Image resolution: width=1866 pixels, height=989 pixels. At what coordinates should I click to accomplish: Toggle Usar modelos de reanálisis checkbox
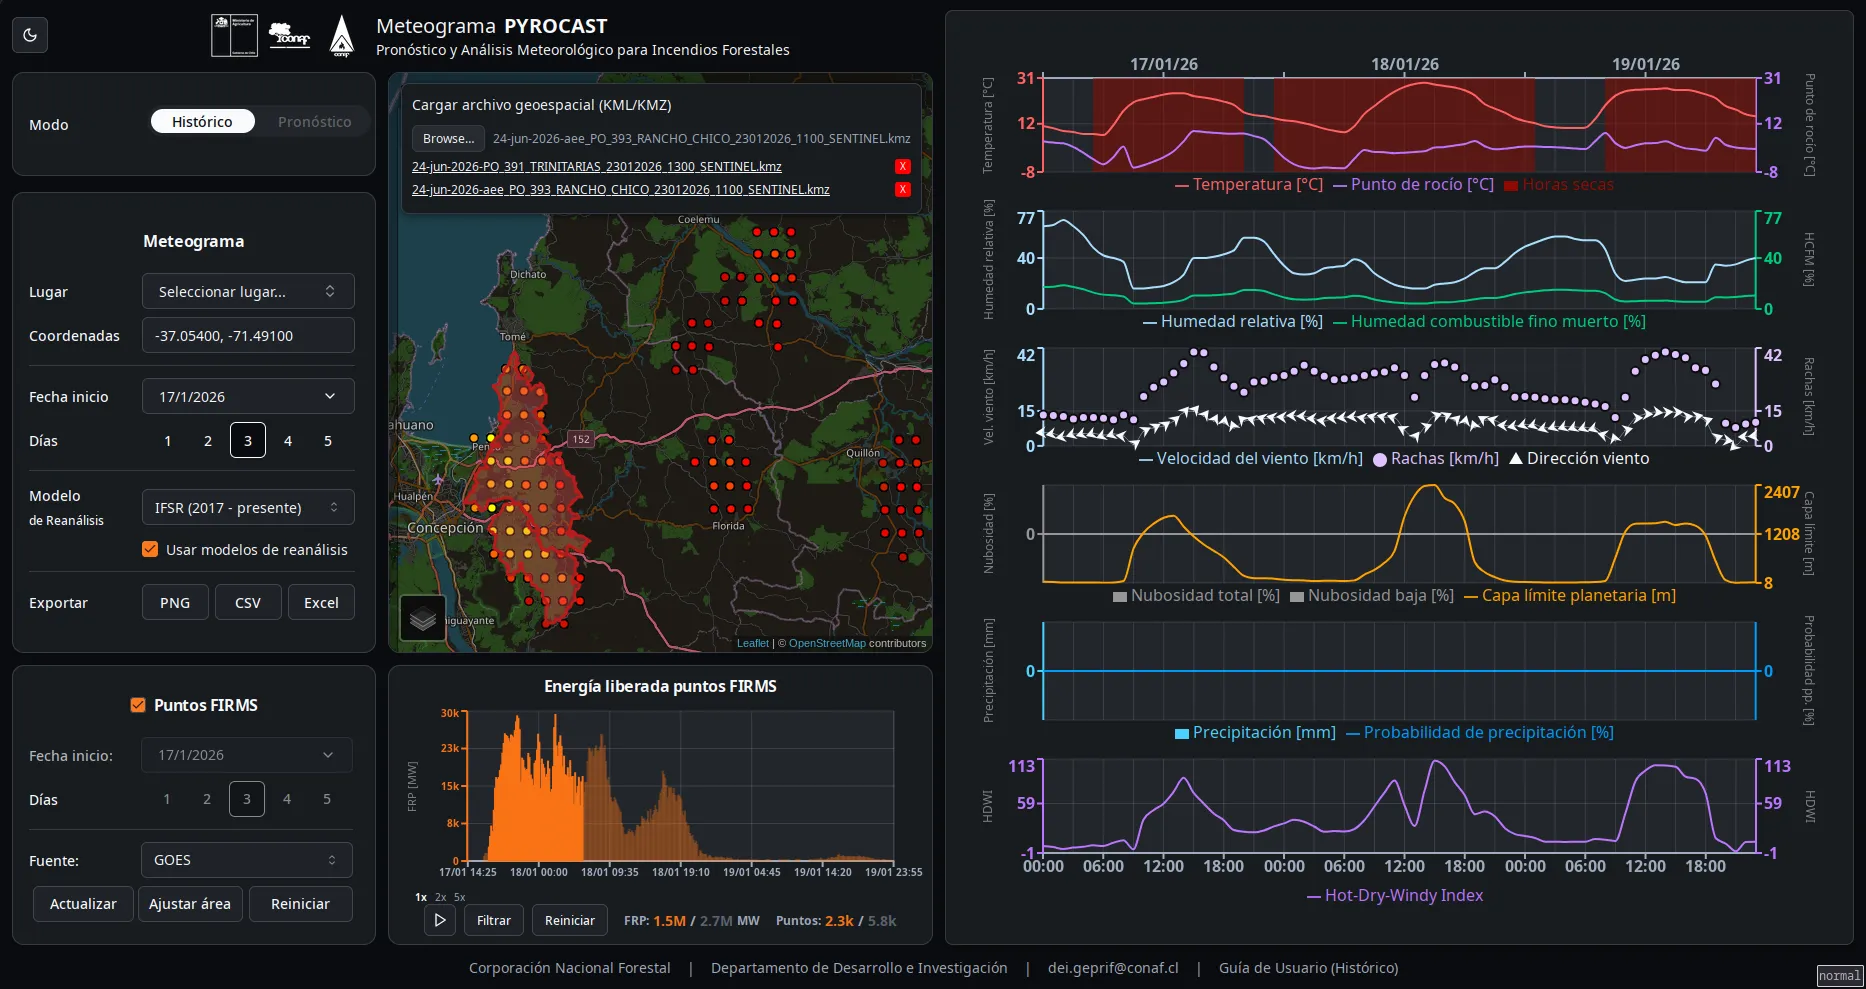click(x=150, y=549)
